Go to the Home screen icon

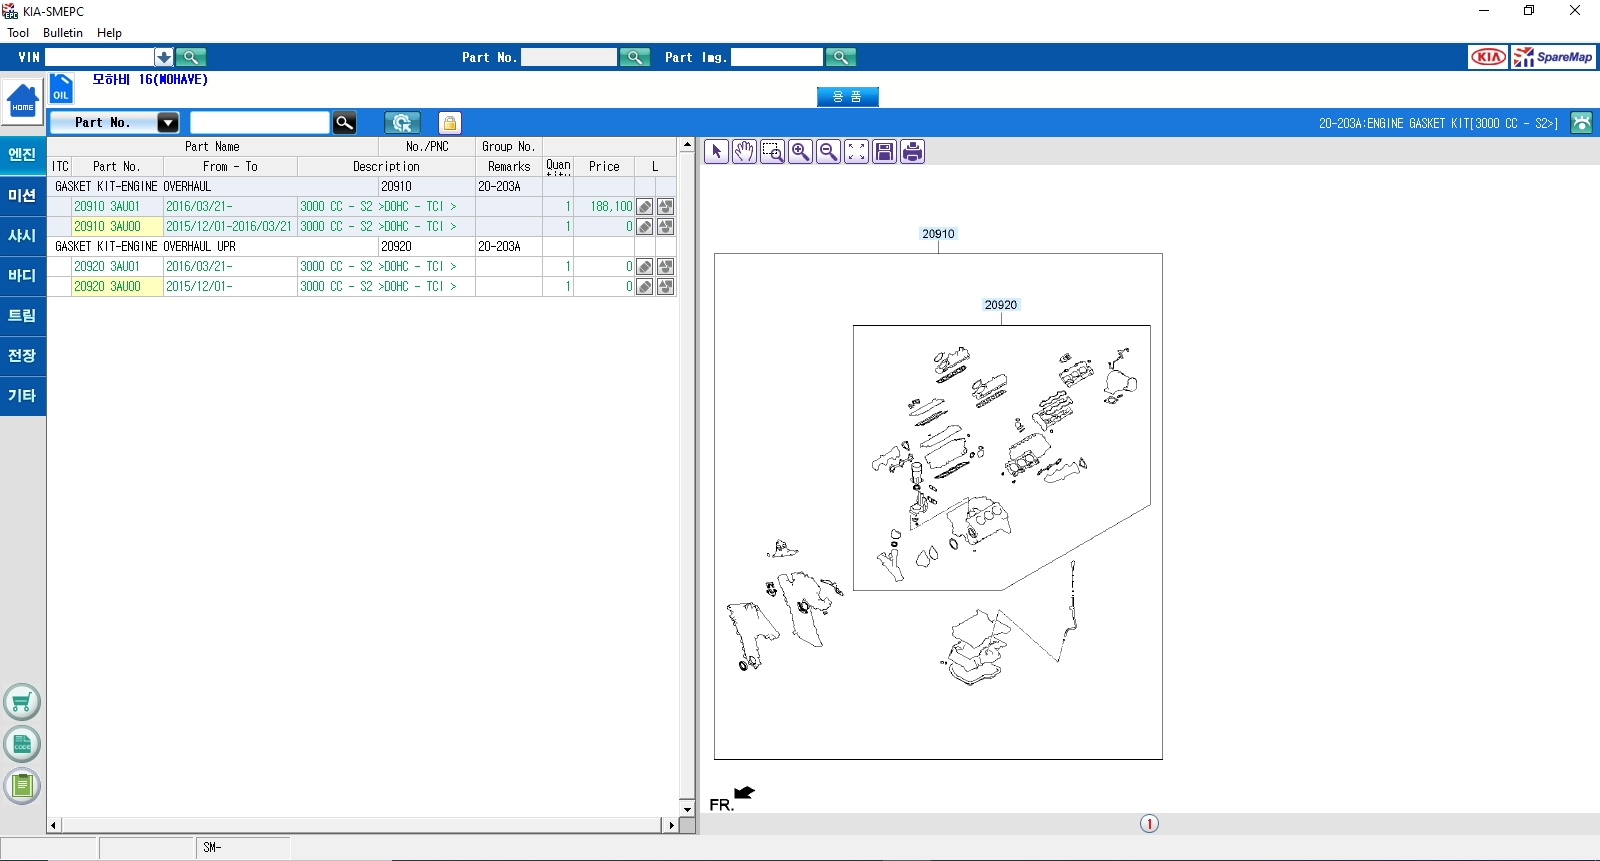tap(22, 101)
